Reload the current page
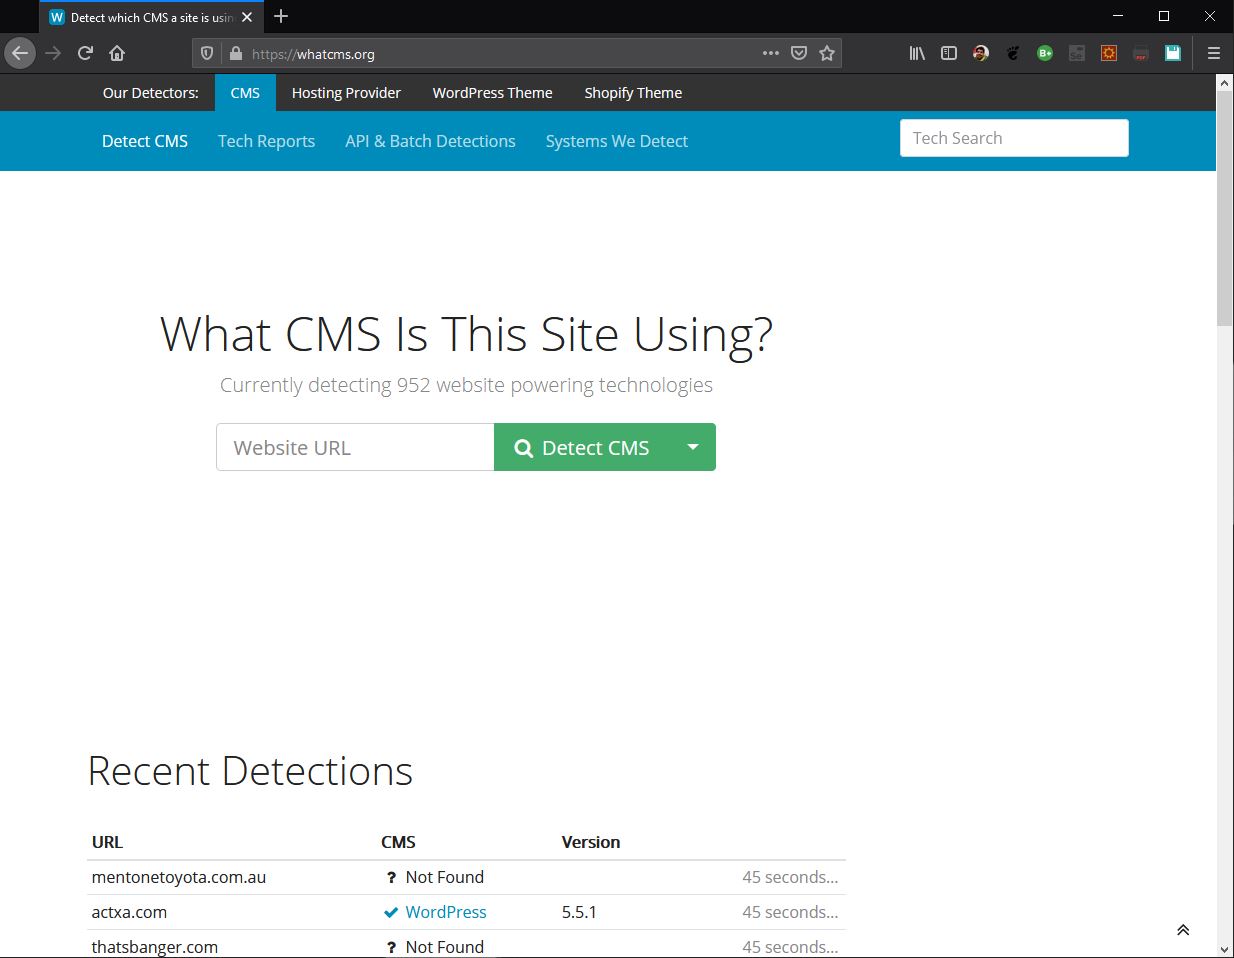Screen dimensions: 1234x958 tap(85, 54)
